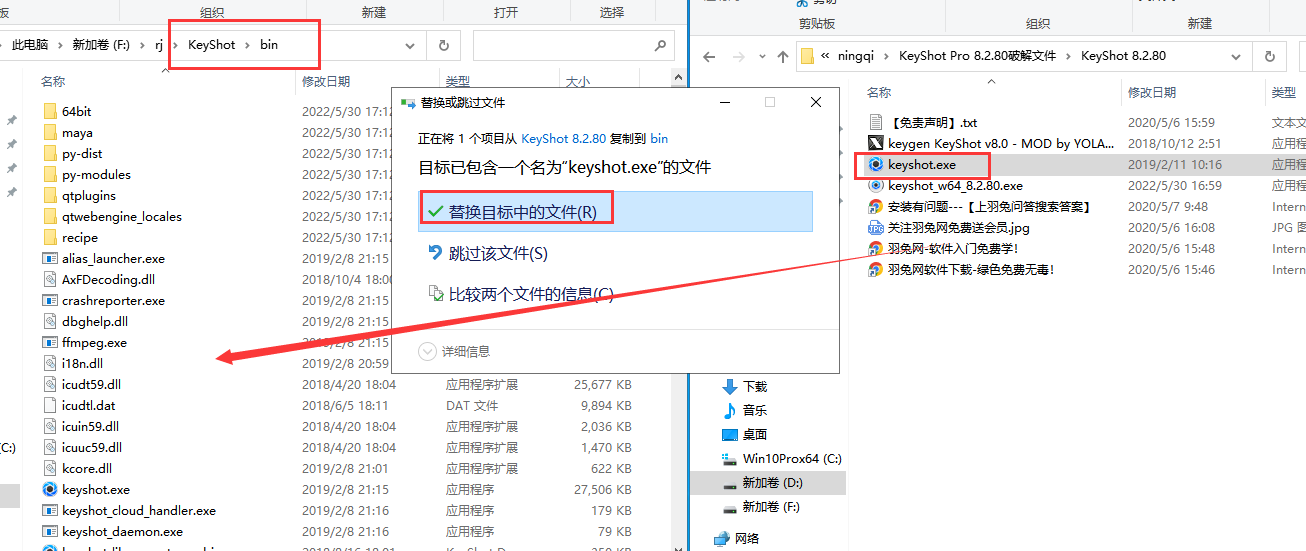Select 新加卷 (F:) drive in navigation pane
Image resolution: width=1306 pixels, height=551 pixels.
[771, 506]
